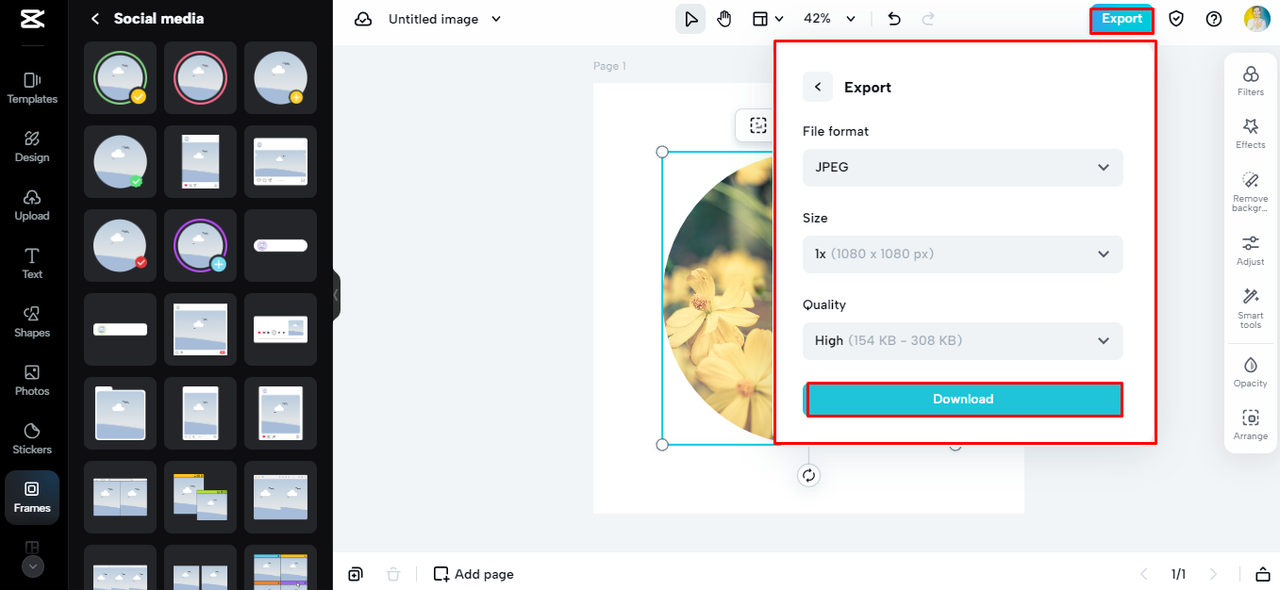The height and width of the screenshot is (590, 1280).
Task: Open the layers tray icon bottom right
Action: click(x=1262, y=574)
